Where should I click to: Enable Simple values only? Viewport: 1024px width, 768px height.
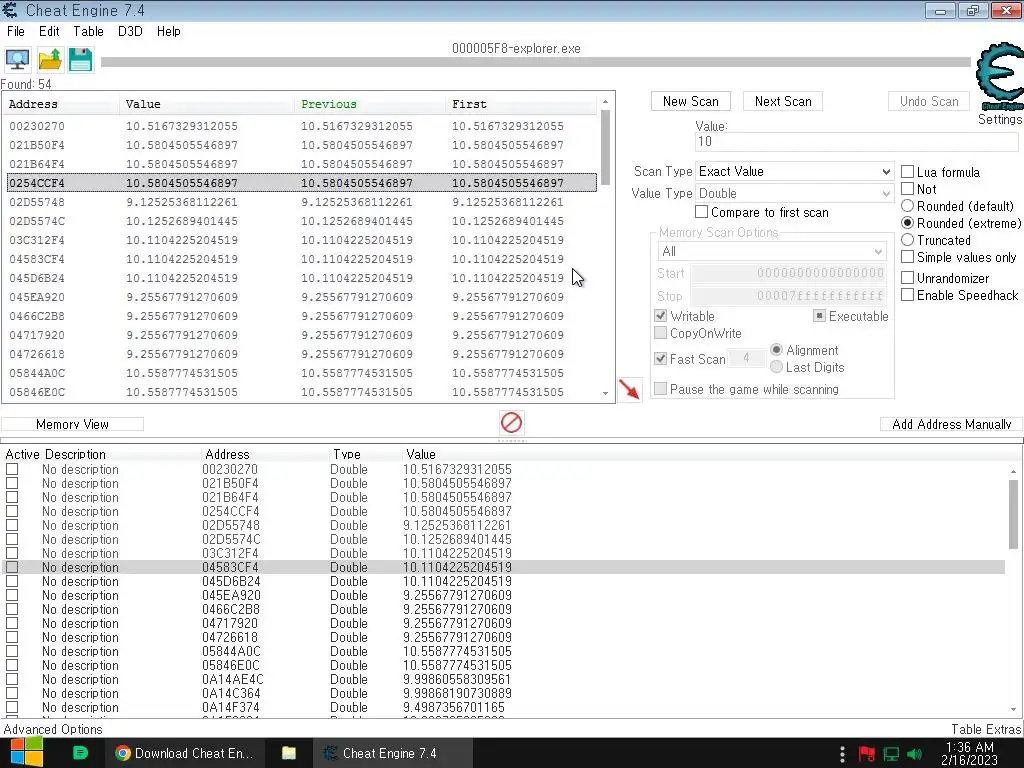click(x=907, y=257)
